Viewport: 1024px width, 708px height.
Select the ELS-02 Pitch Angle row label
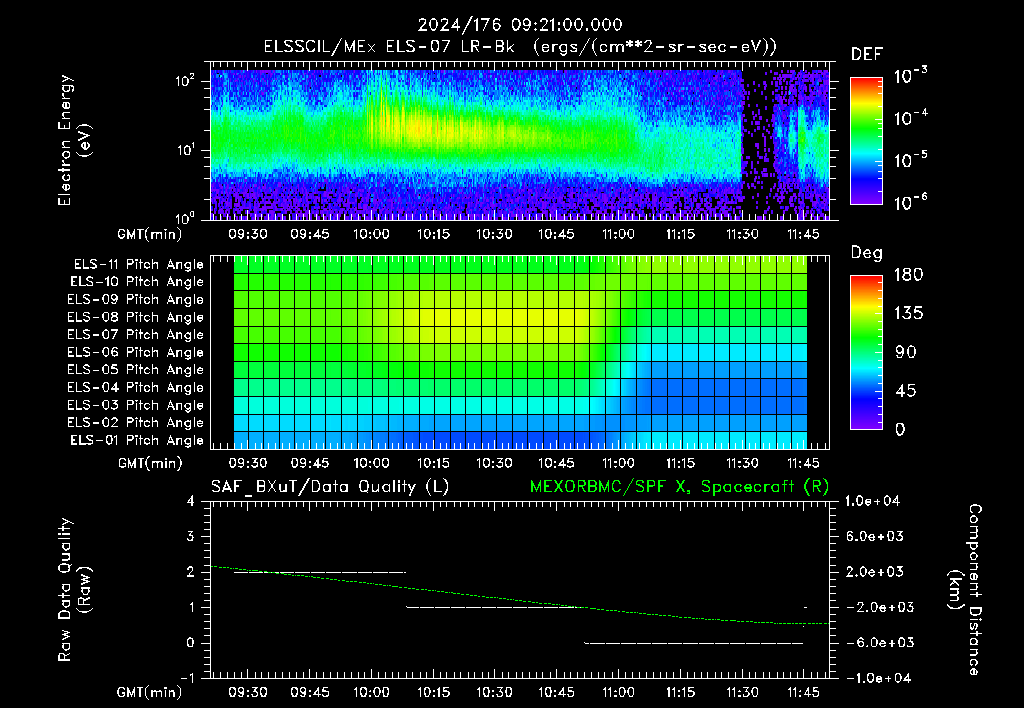tap(136, 423)
